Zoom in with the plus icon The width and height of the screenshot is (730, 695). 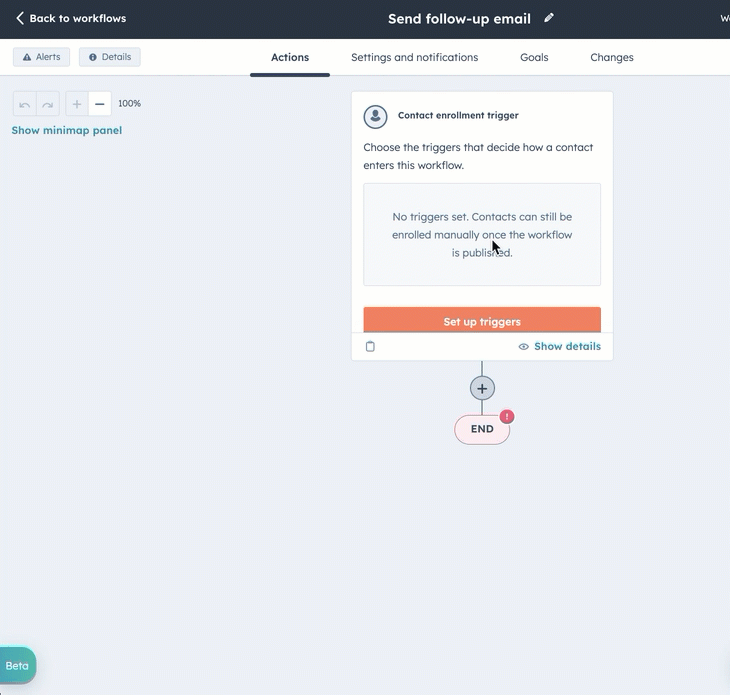coord(77,104)
